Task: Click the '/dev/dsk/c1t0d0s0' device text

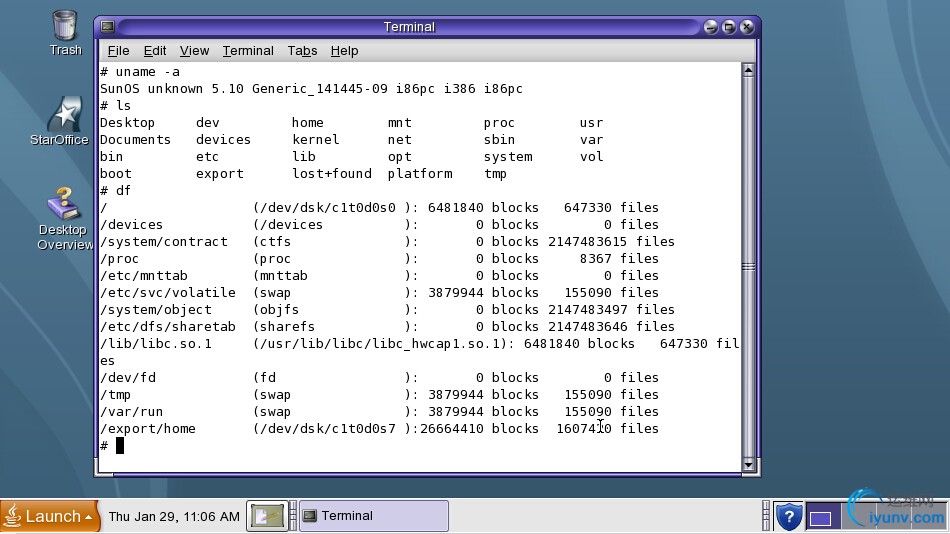Action: (x=327, y=207)
